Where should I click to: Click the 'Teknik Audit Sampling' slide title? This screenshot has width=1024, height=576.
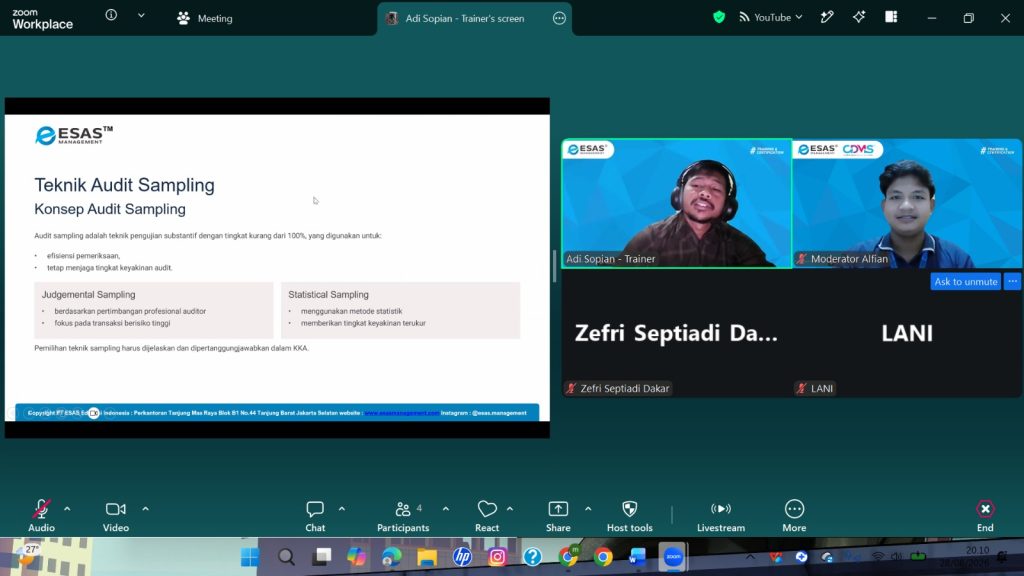pyautogui.click(x=124, y=185)
